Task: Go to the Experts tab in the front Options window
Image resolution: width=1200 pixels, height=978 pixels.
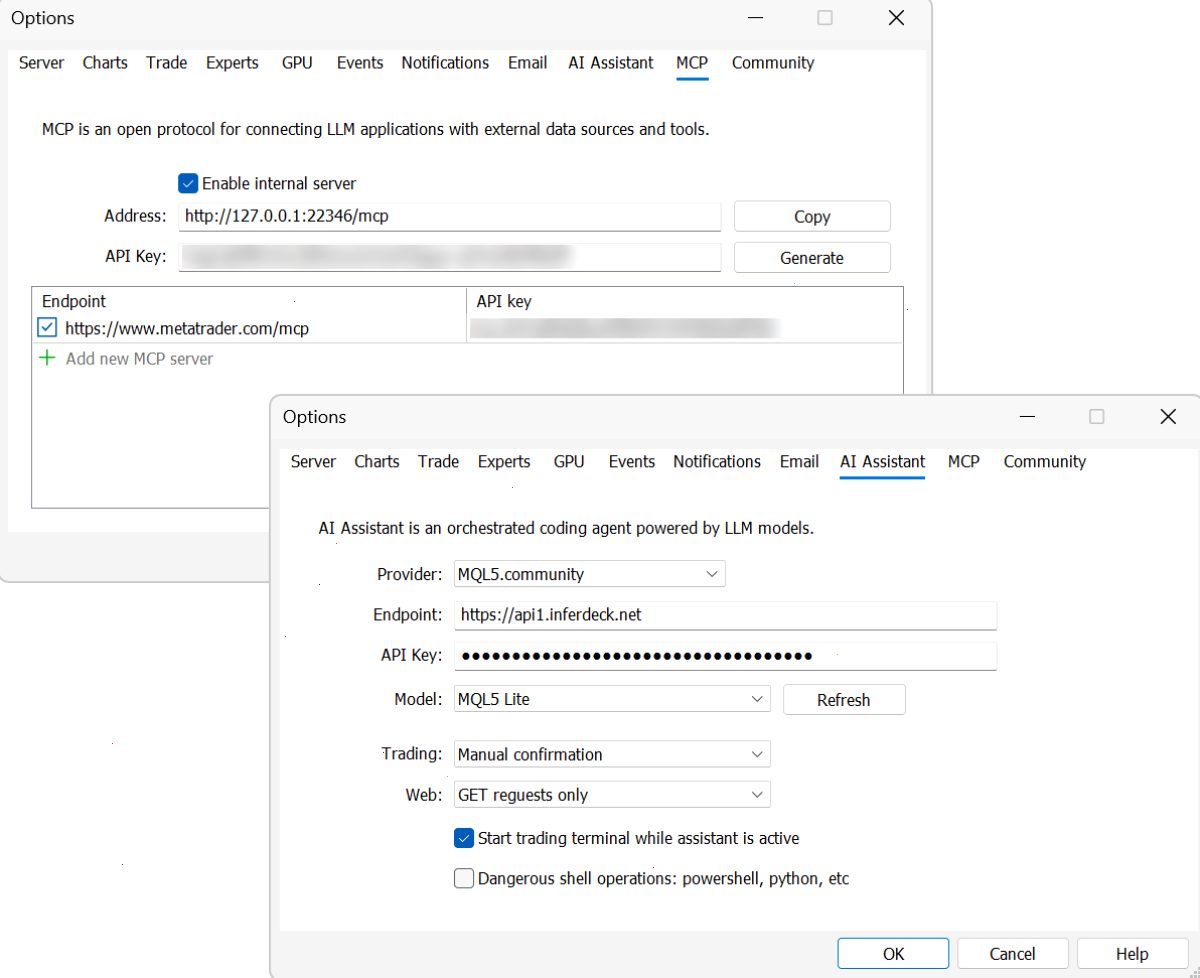Action: (x=504, y=461)
